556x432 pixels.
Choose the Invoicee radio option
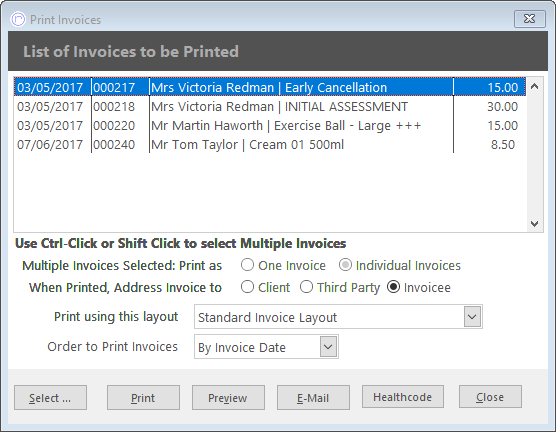(394, 287)
